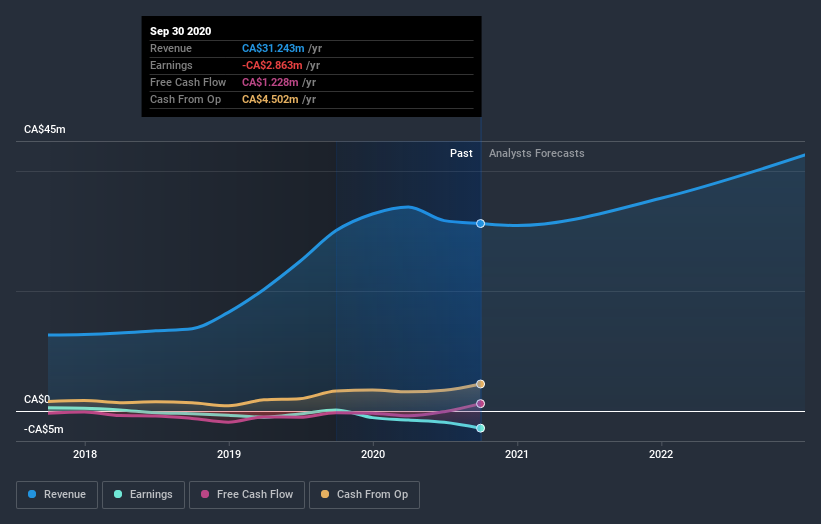Click the Past section label
821x524 pixels.
click(461, 153)
